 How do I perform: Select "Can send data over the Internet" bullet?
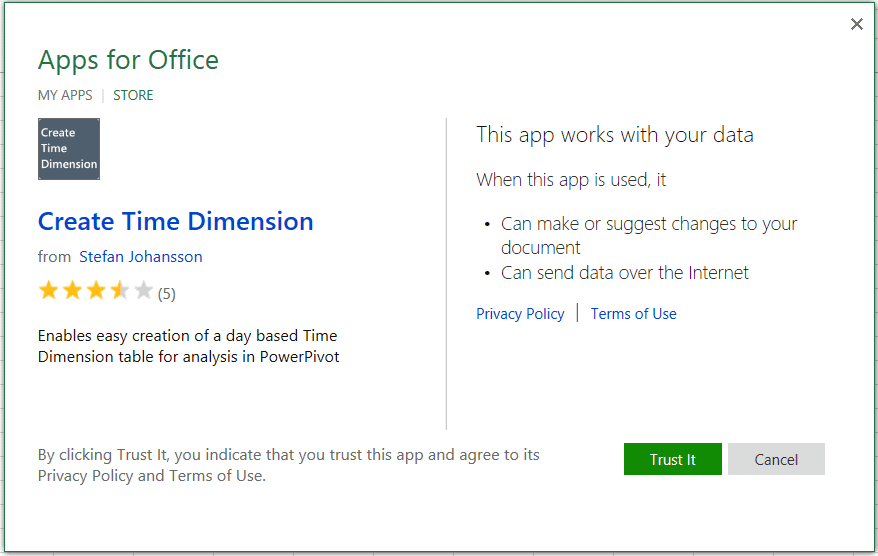(x=624, y=273)
